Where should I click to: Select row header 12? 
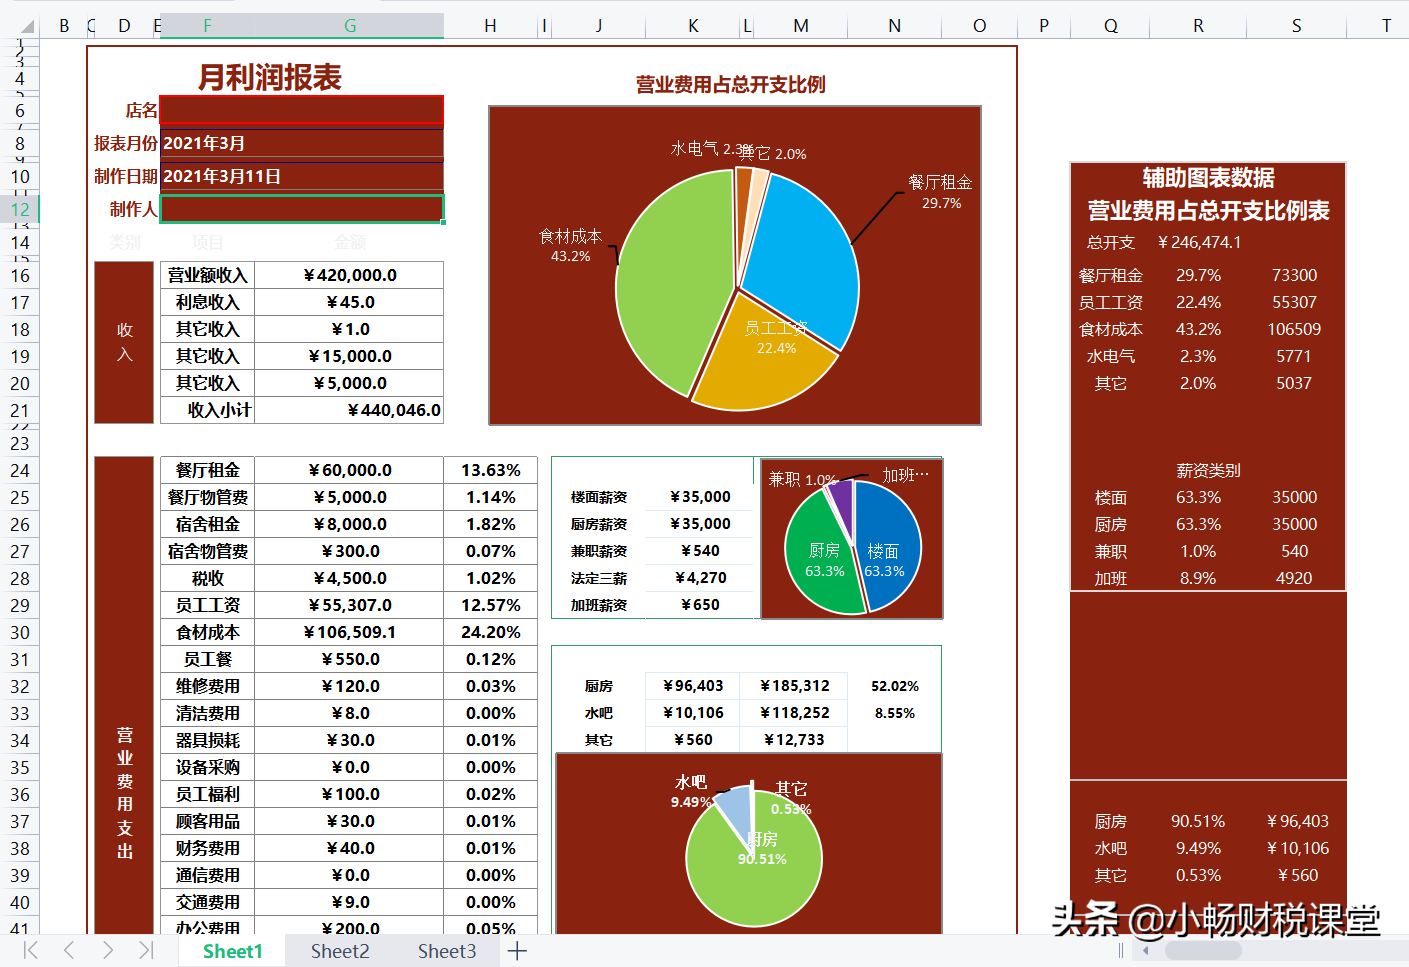point(19,208)
